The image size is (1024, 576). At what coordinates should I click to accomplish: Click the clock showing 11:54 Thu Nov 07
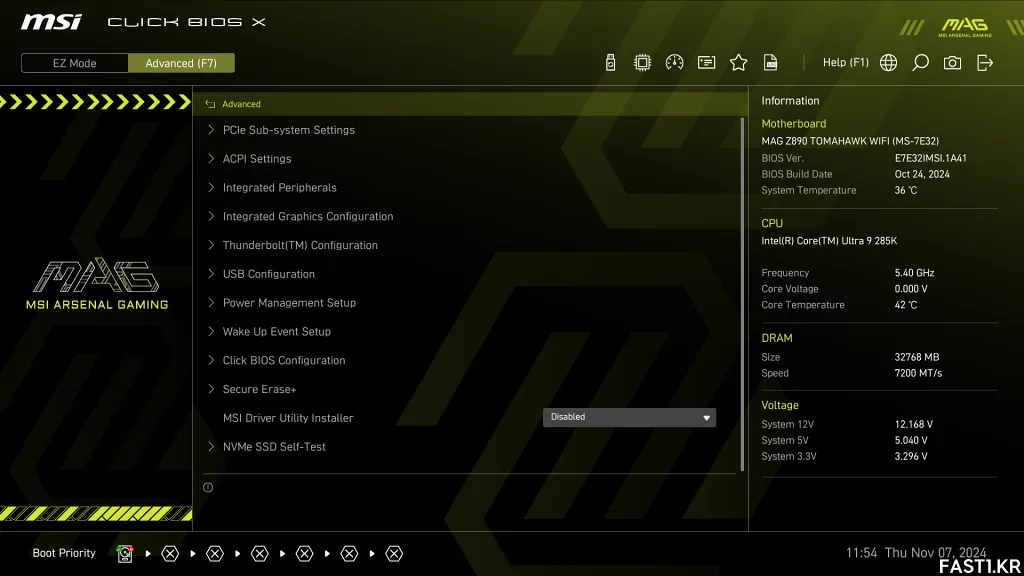point(916,553)
